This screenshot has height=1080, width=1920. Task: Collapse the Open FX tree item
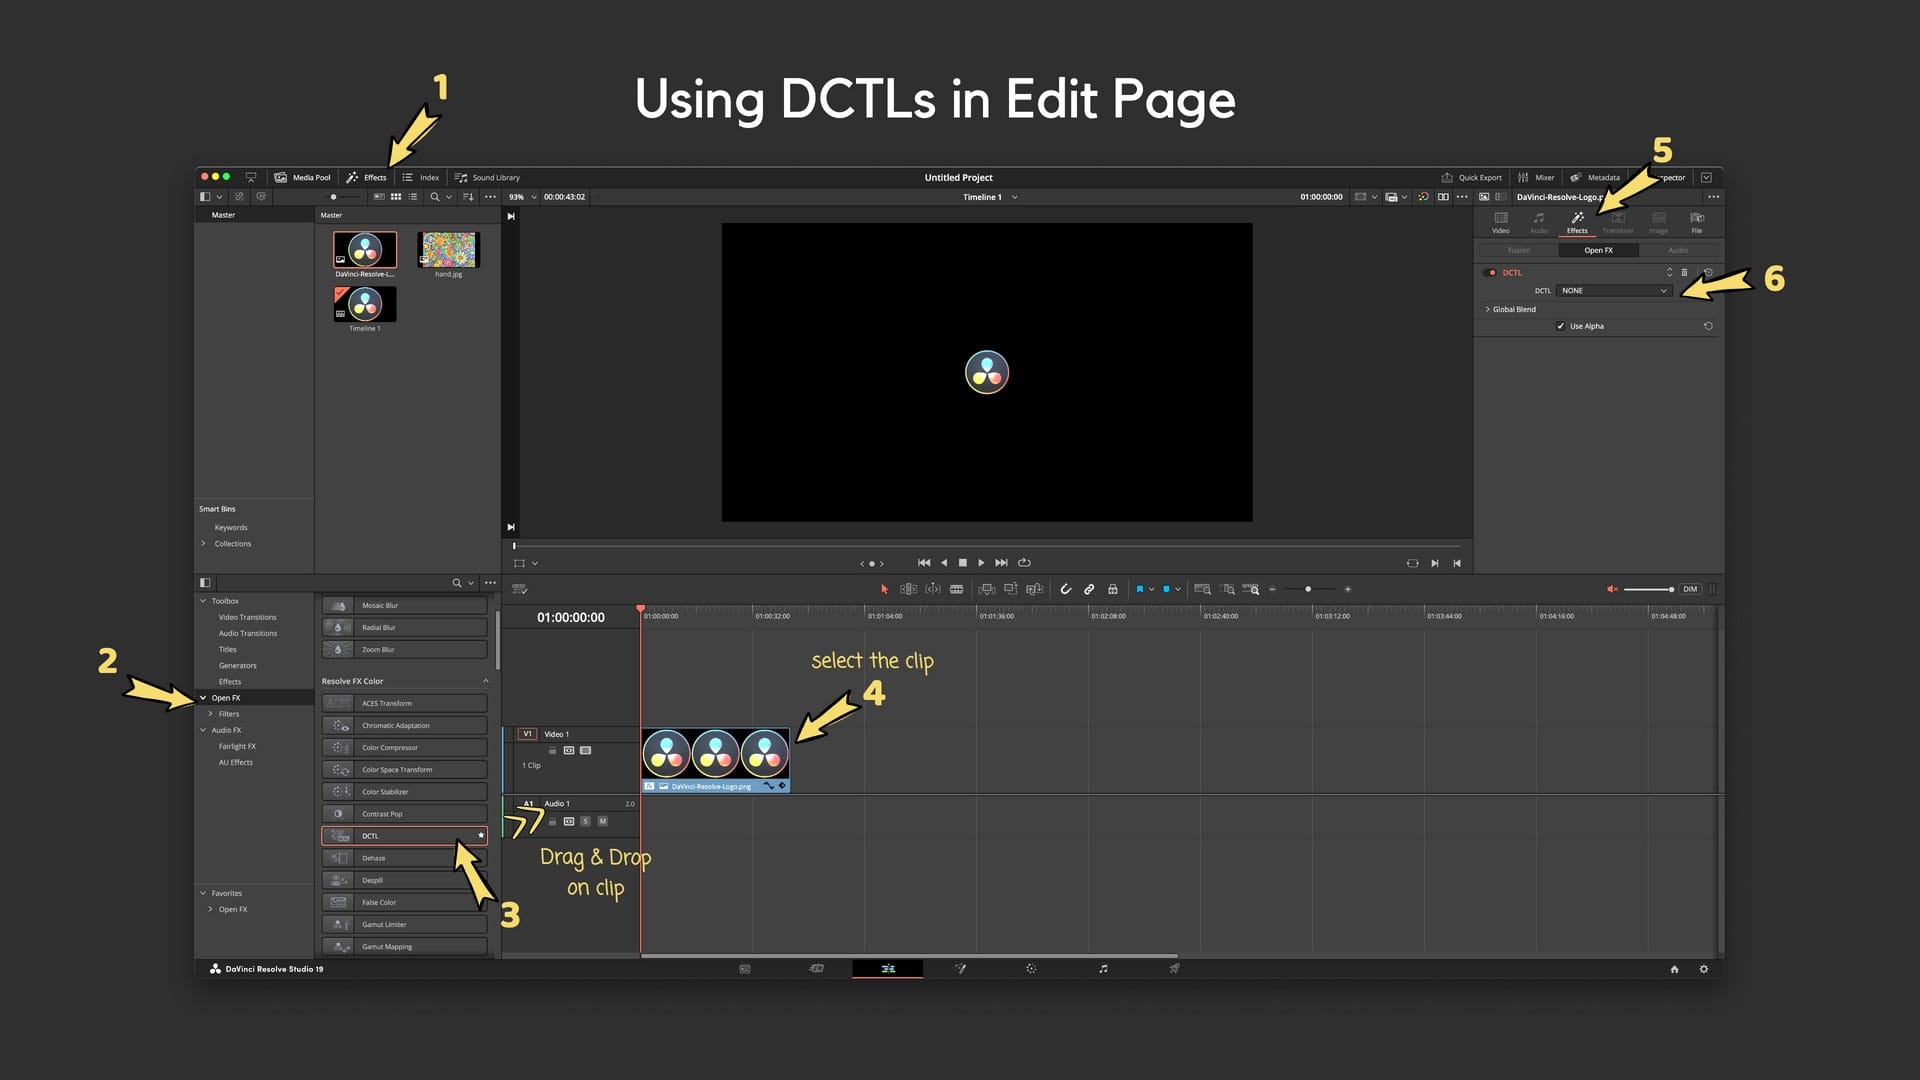point(203,697)
